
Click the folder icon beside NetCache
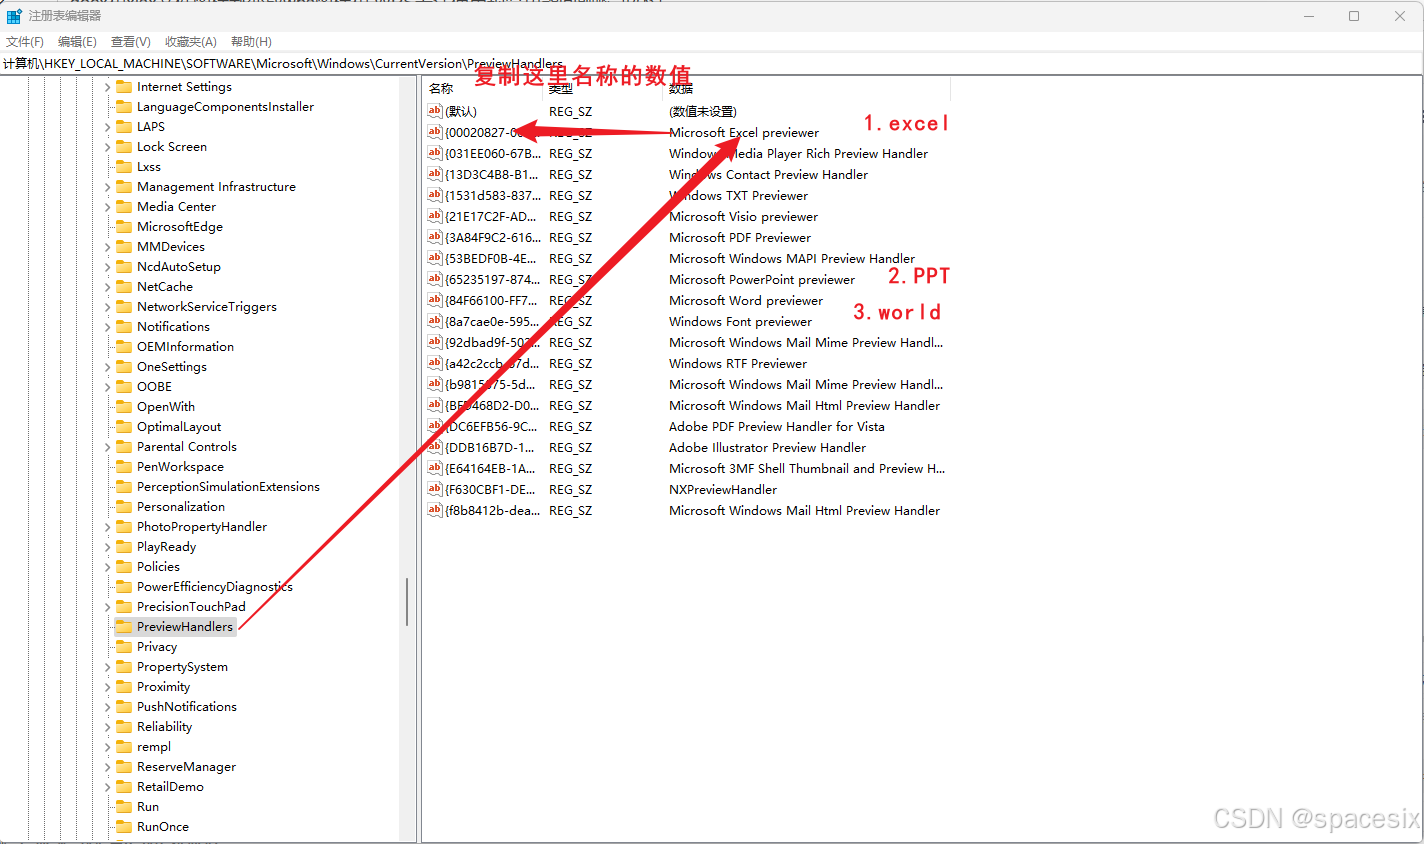point(124,287)
